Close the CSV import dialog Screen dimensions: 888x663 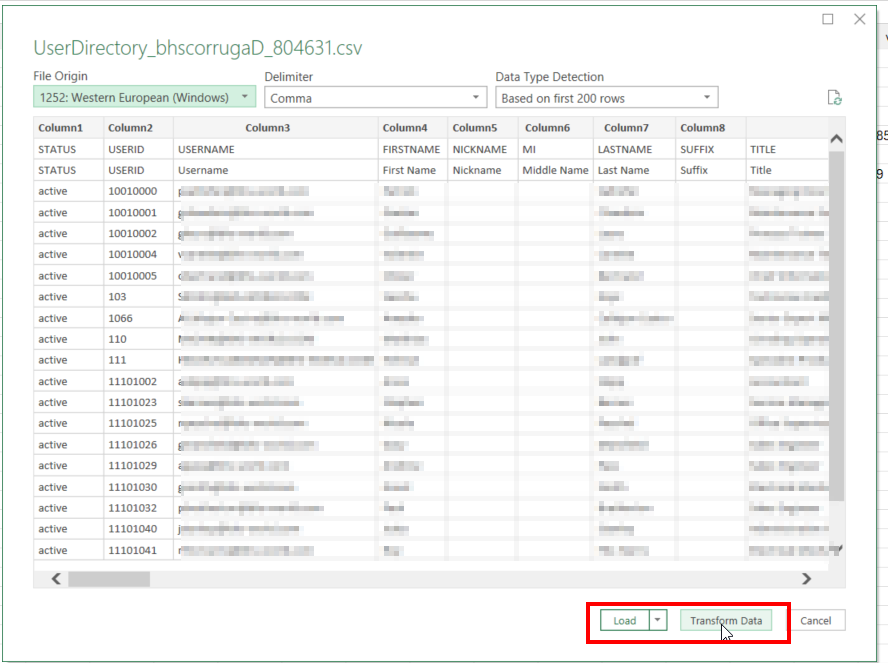pyautogui.click(x=859, y=19)
